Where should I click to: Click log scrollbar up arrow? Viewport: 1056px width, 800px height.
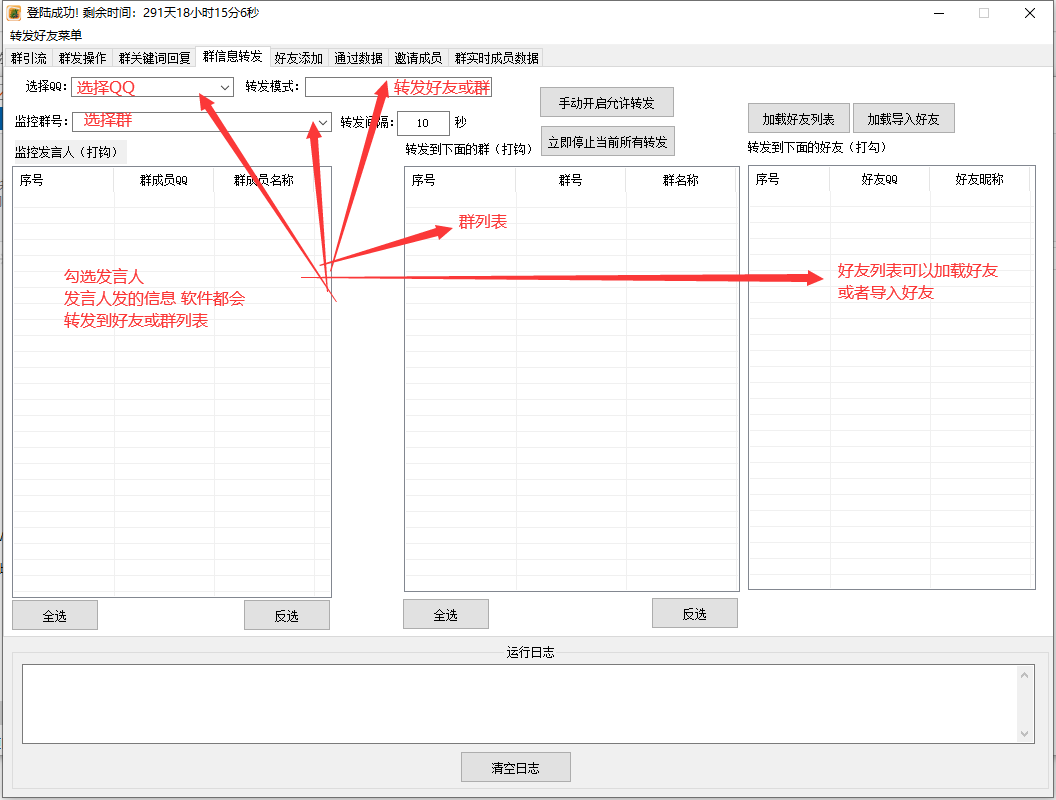(1024, 675)
